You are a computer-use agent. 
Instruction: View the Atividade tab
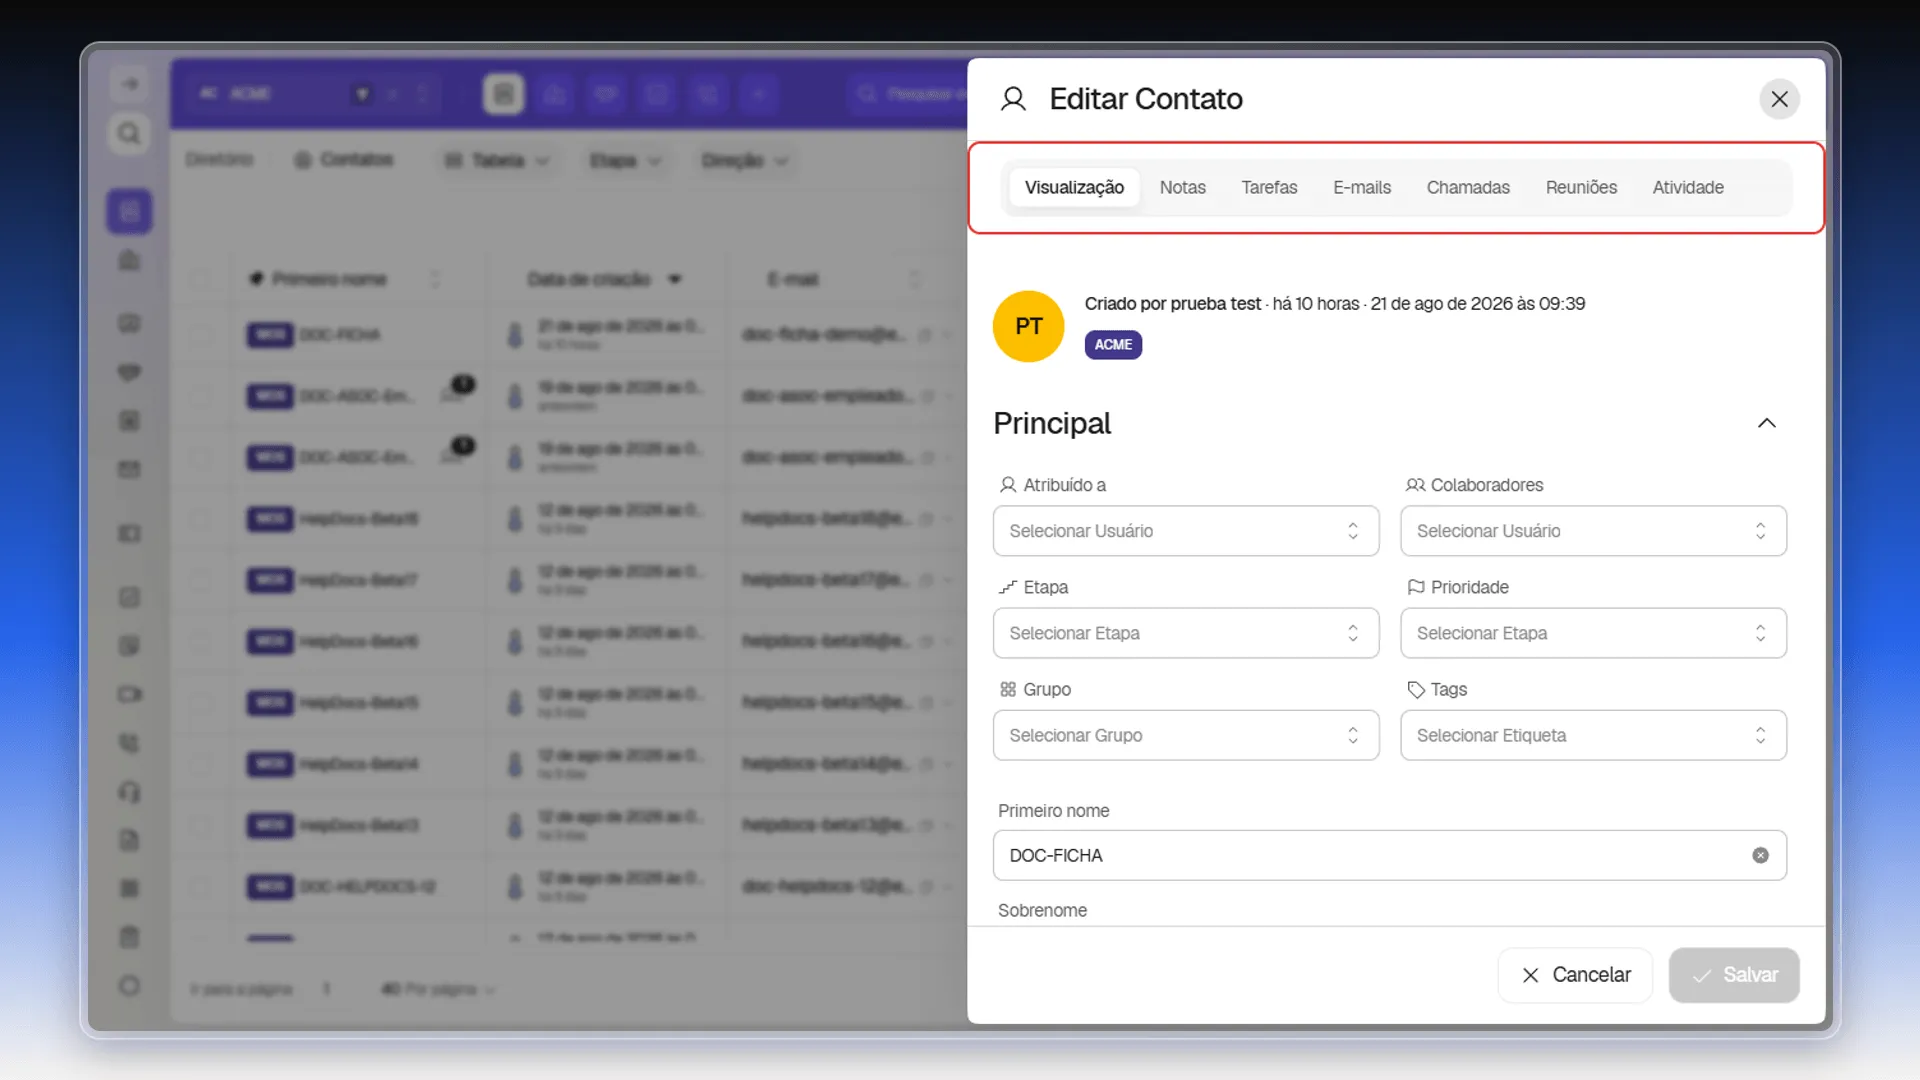pos(1687,187)
